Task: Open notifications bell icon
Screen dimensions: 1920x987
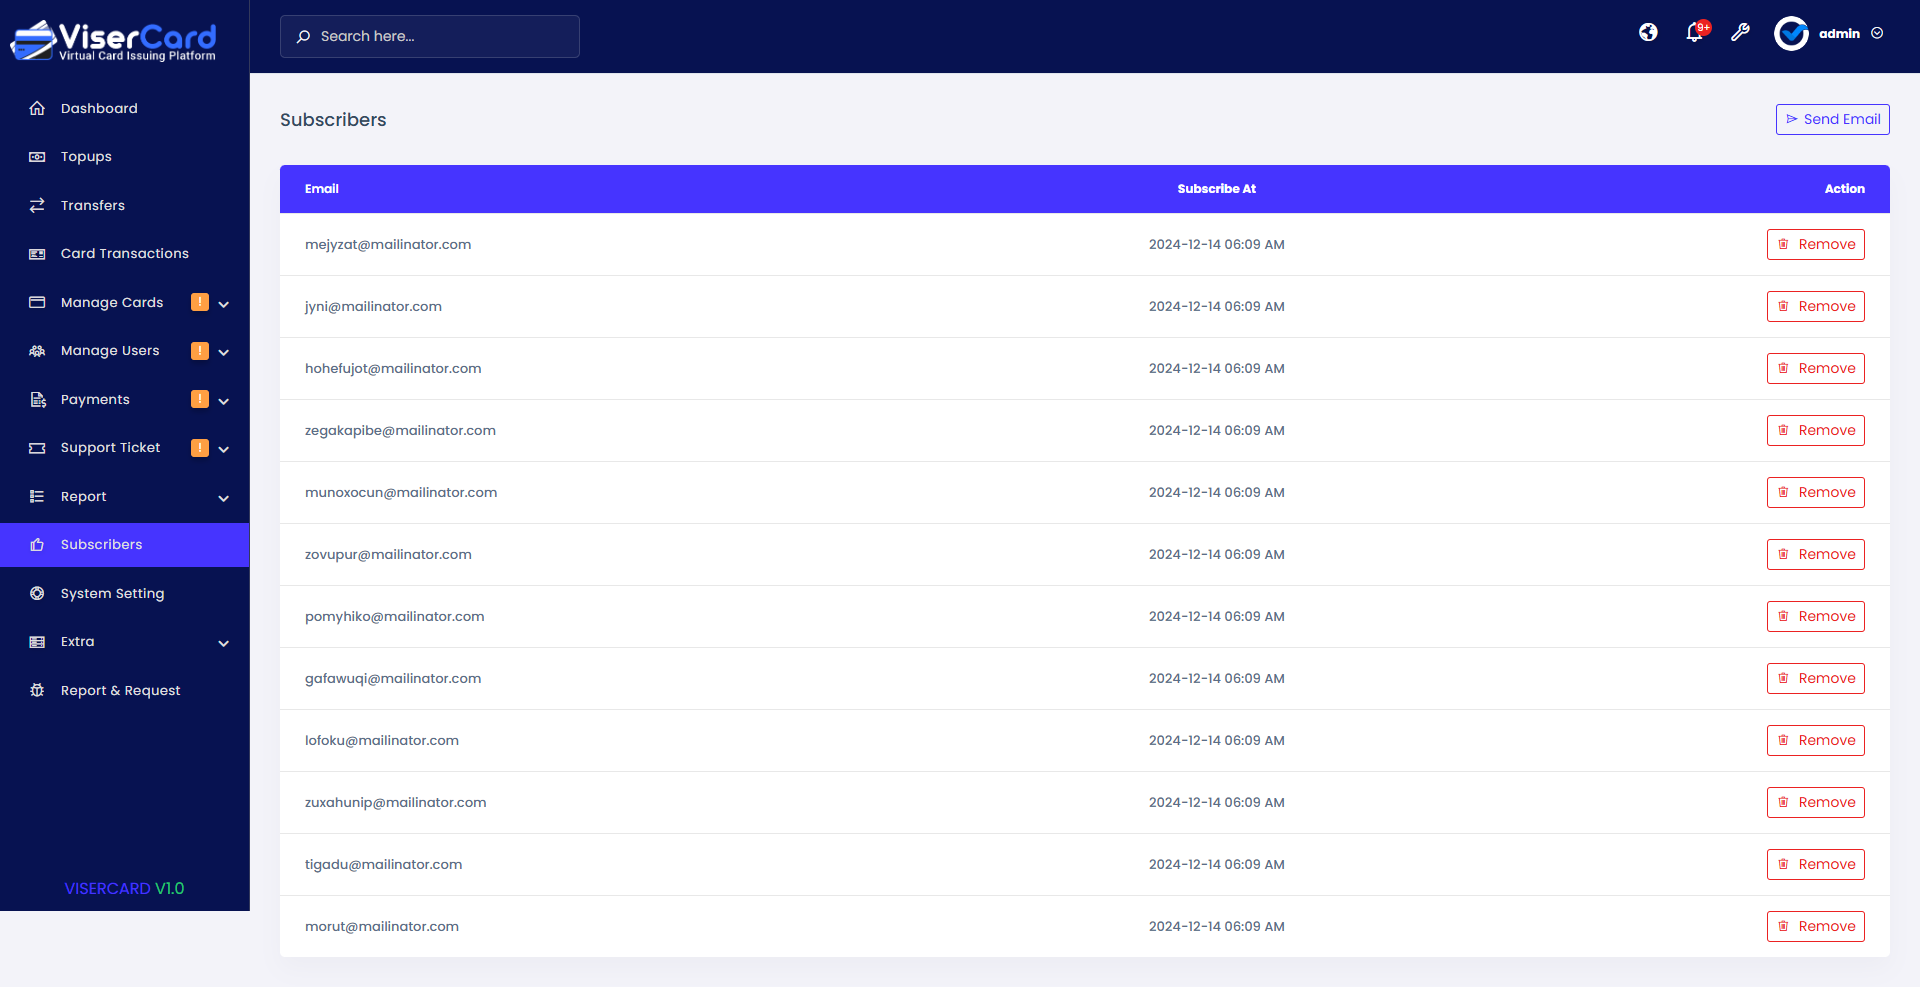Action: pyautogui.click(x=1694, y=33)
